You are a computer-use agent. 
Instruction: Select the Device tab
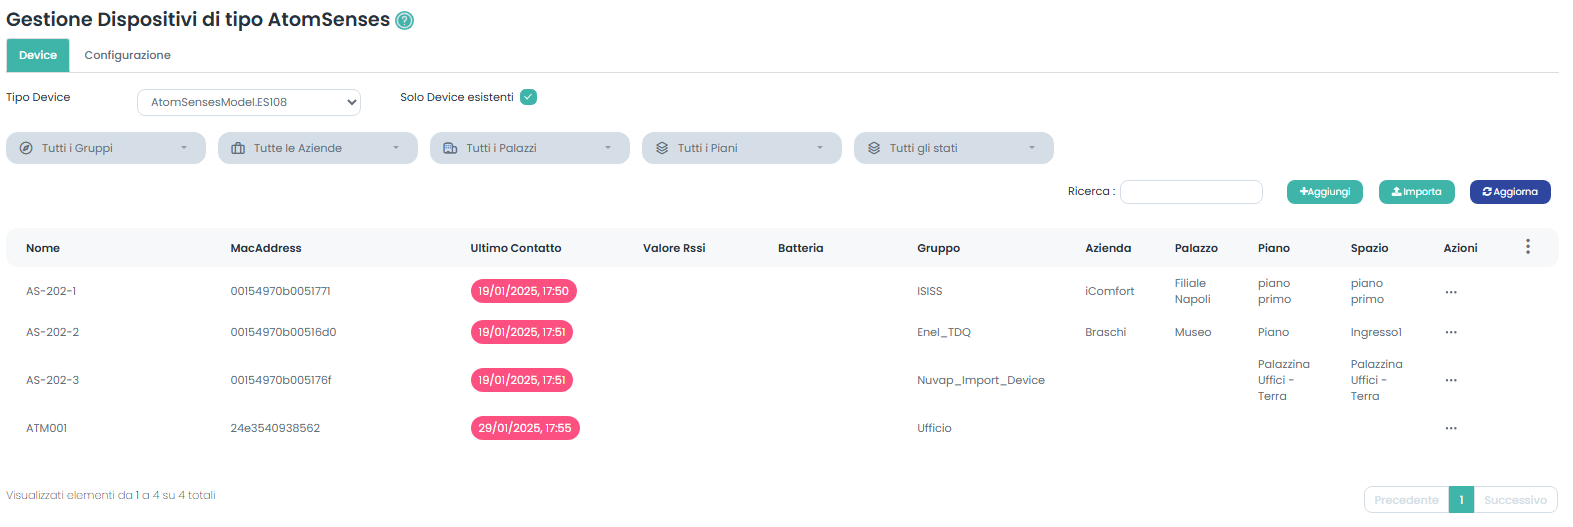click(38, 55)
